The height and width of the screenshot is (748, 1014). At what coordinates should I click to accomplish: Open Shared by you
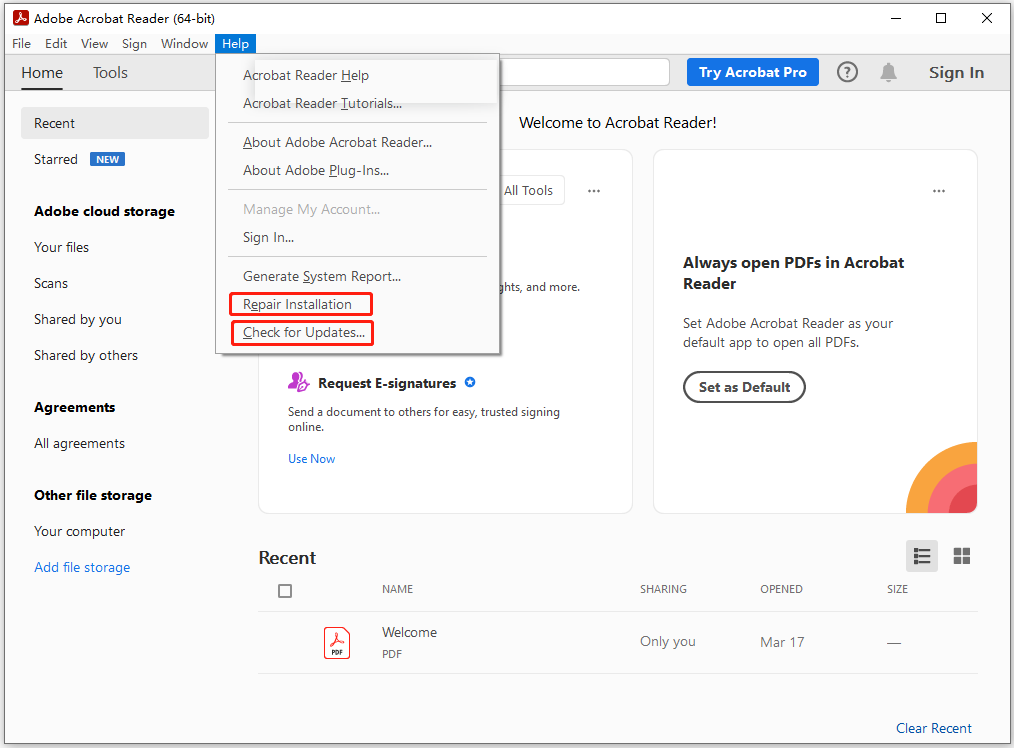click(x=78, y=319)
